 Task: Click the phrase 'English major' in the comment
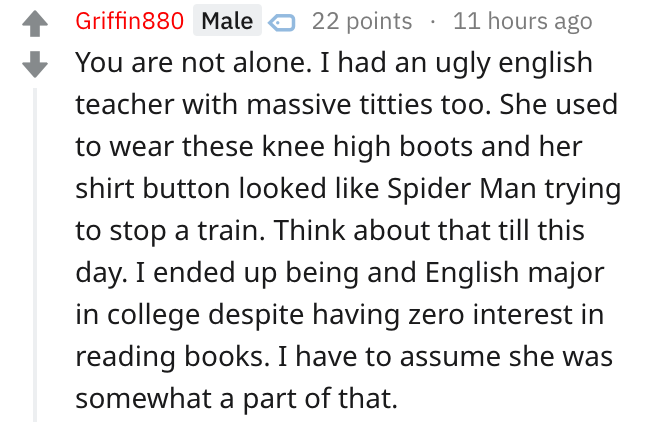515,273
